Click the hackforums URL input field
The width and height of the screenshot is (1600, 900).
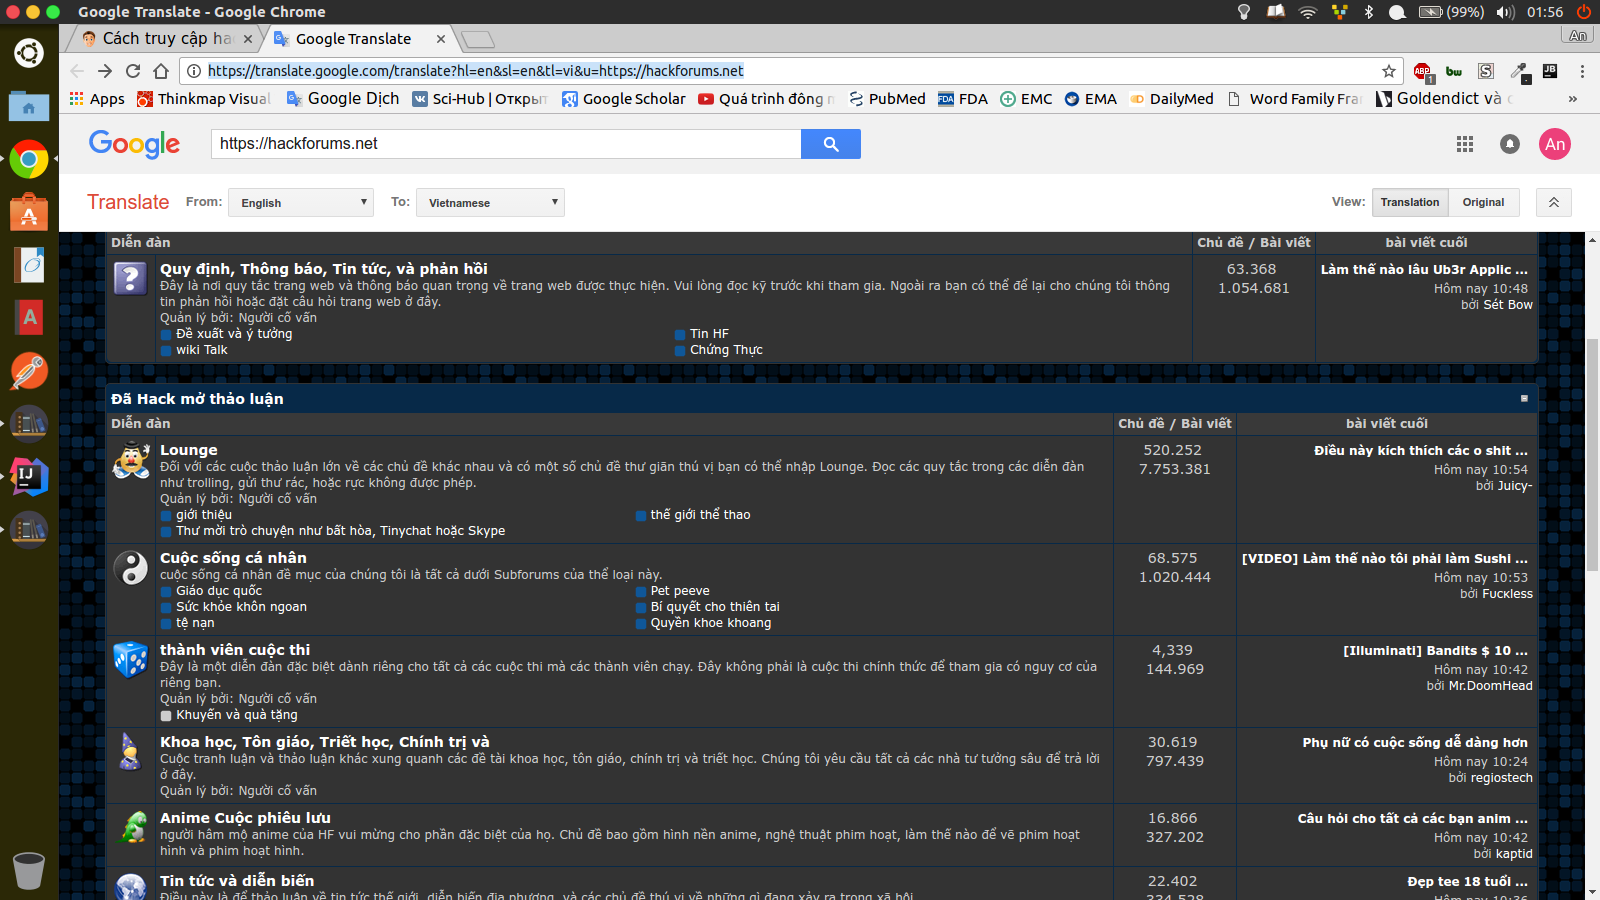coord(506,144)
